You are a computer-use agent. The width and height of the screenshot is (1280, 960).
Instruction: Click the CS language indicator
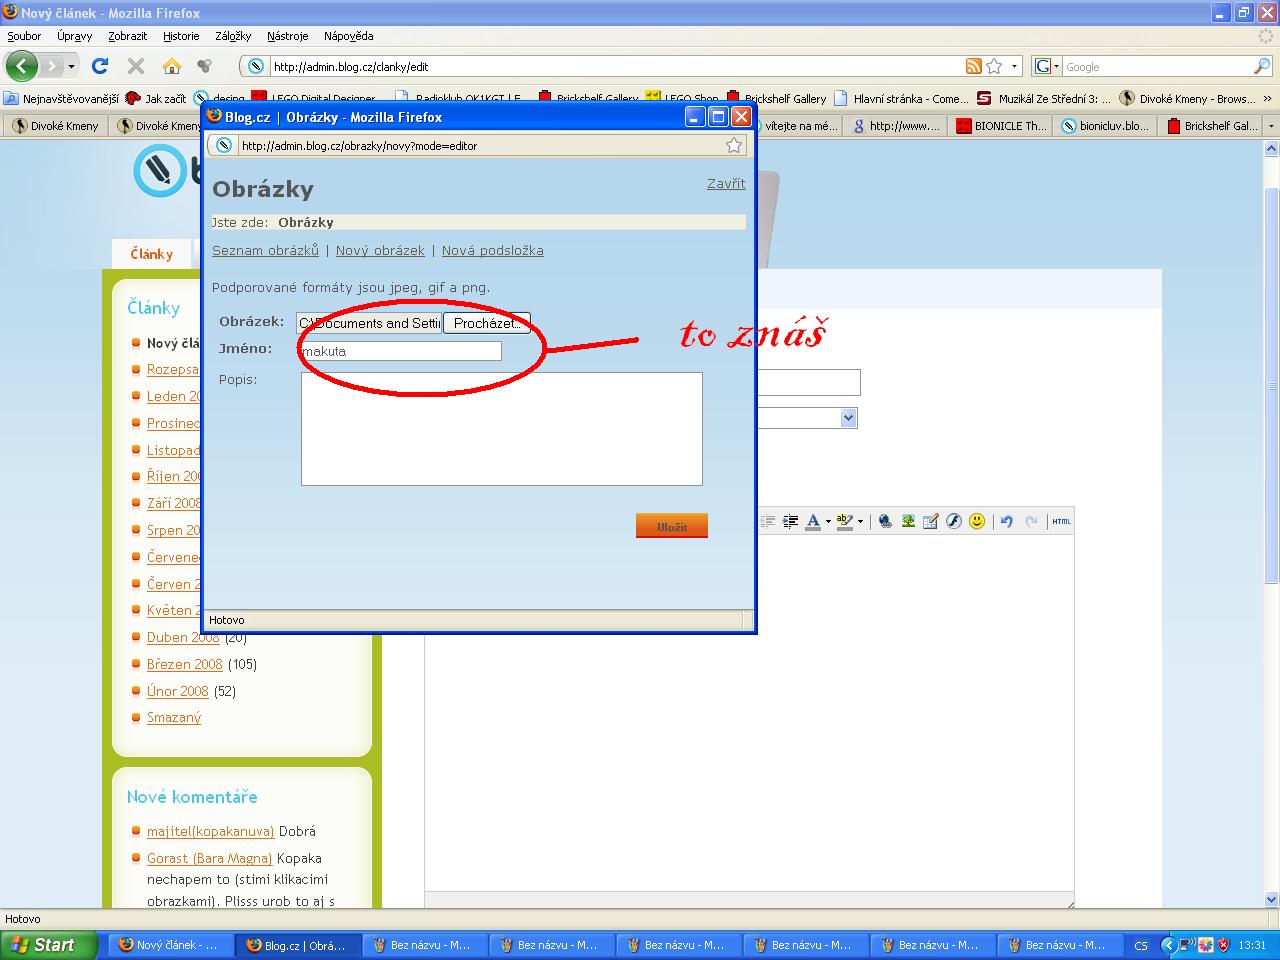[x=1141, y=945]
